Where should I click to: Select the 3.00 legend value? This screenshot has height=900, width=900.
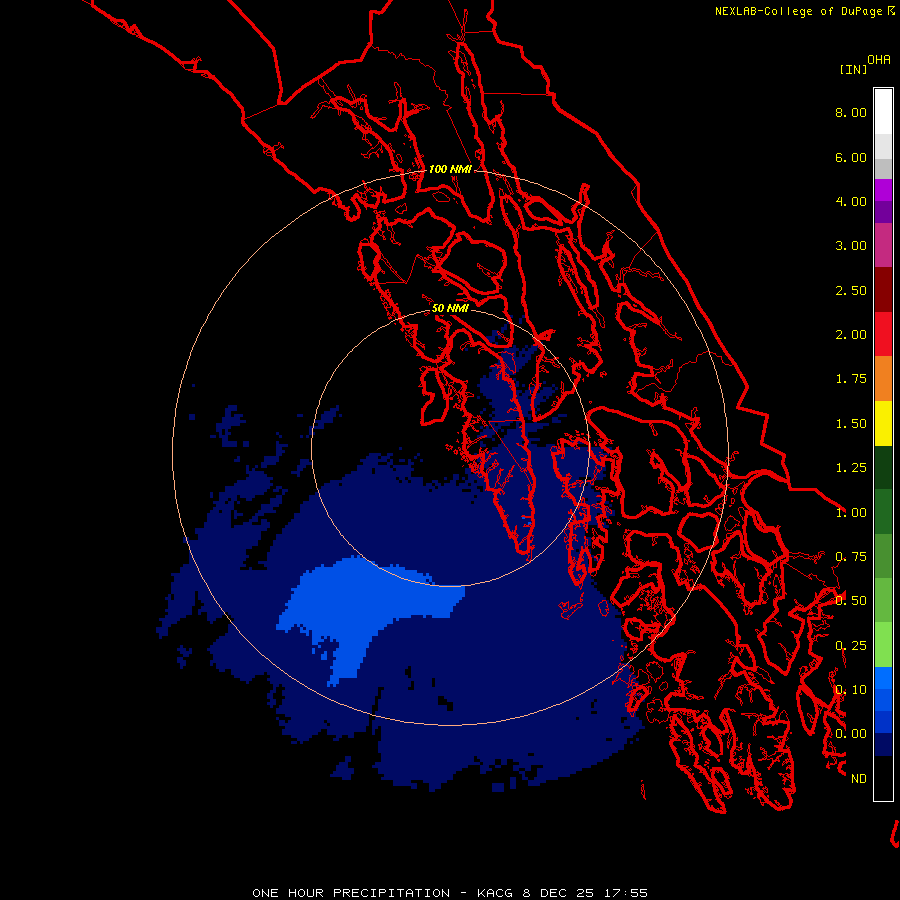[x=851, y=246]
